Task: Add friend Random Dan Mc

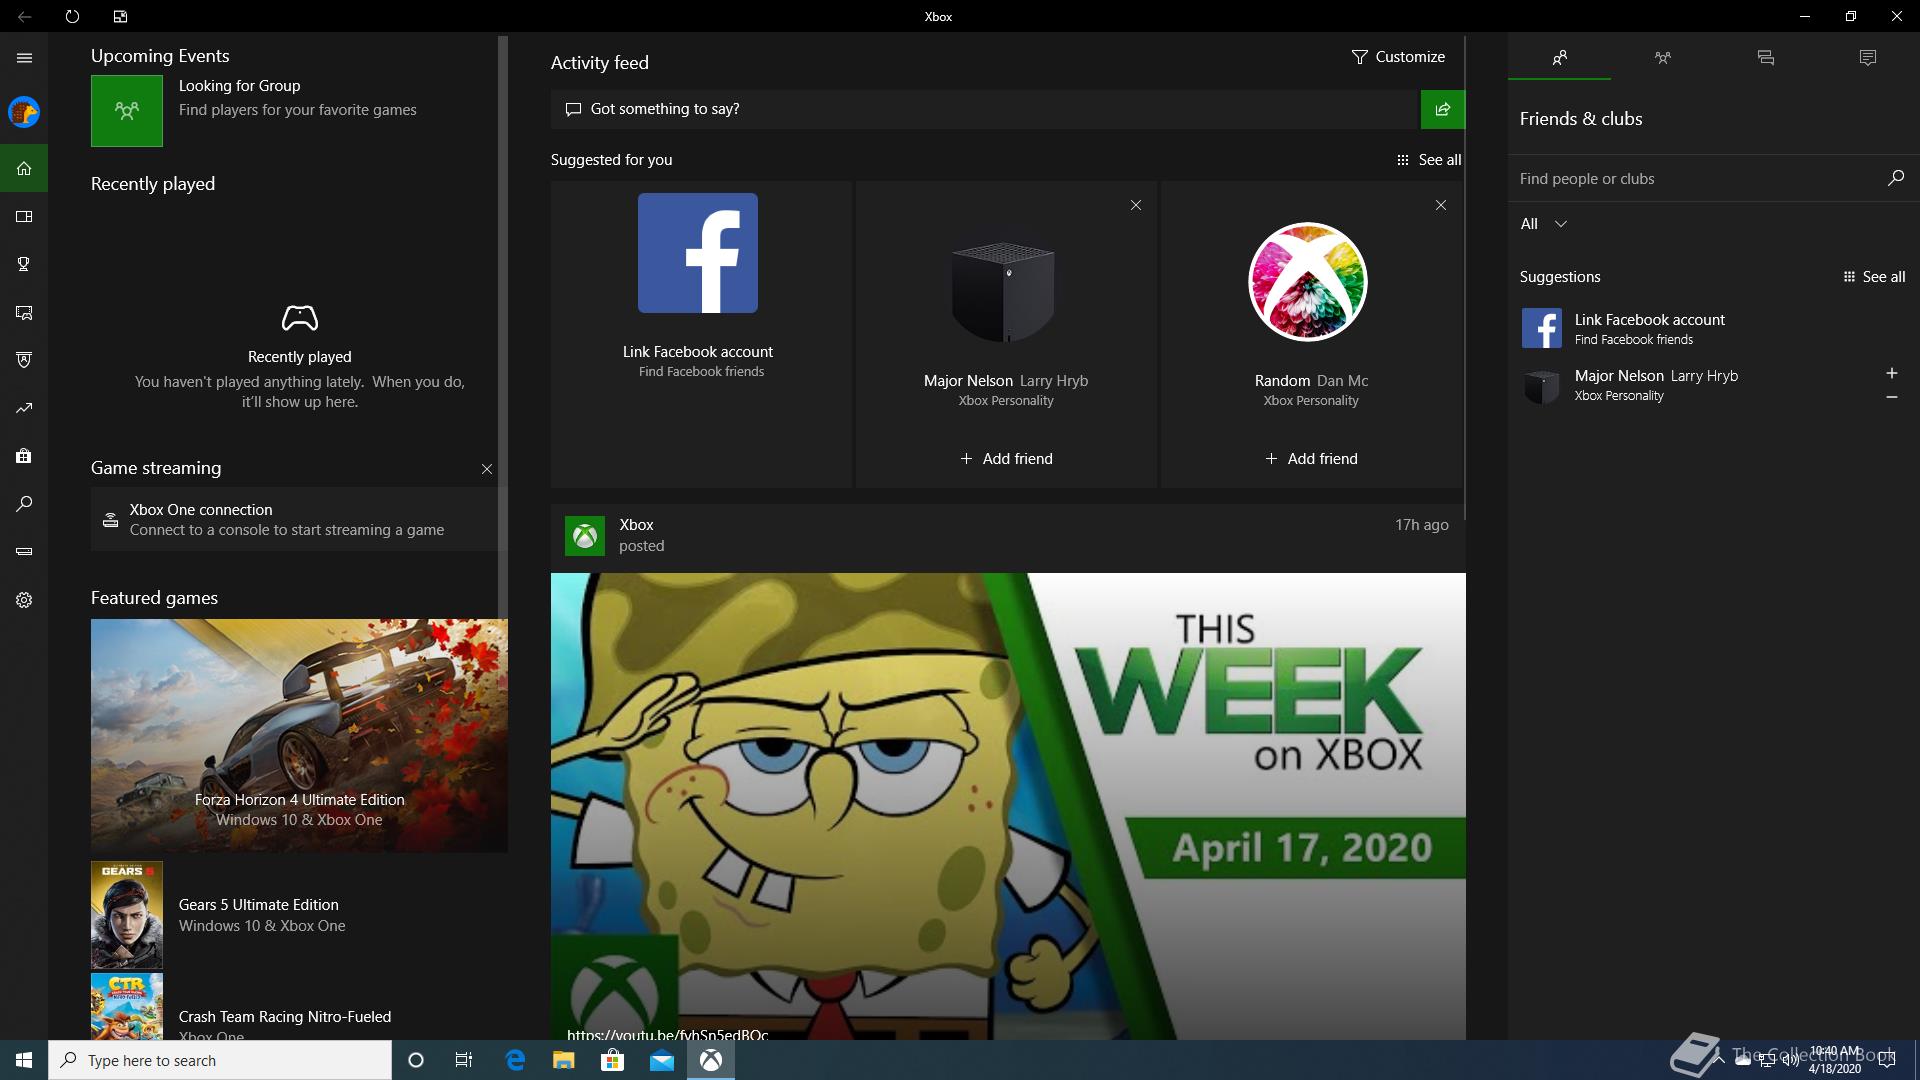Action: pyautogui.click(x=1311, y=459)
